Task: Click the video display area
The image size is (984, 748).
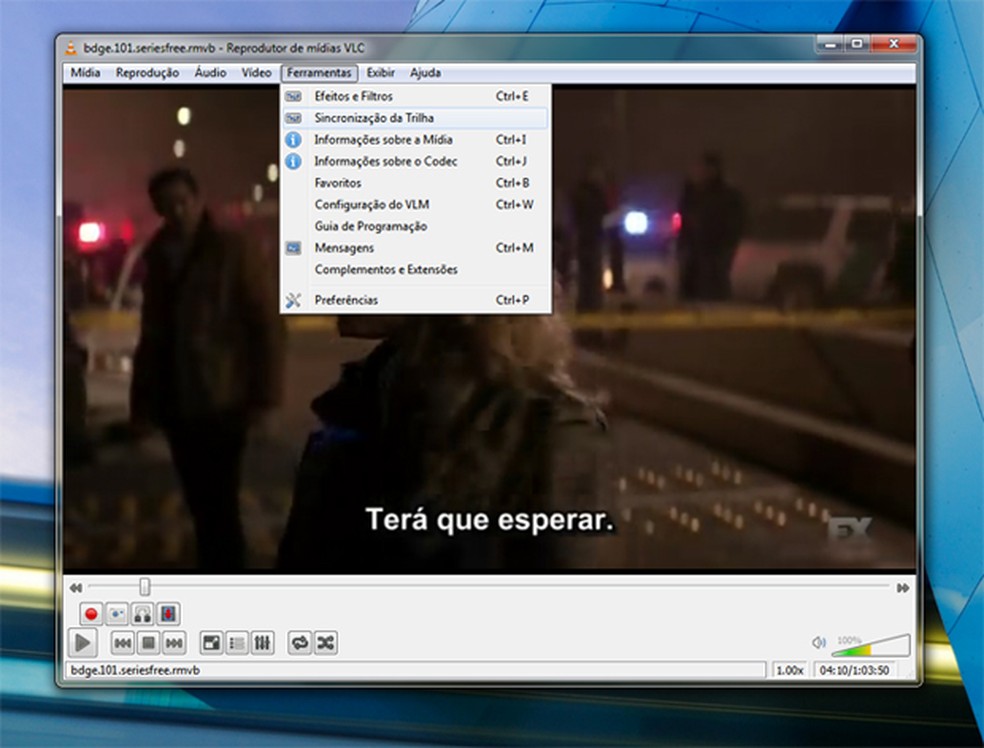Action: click(489, 329)
